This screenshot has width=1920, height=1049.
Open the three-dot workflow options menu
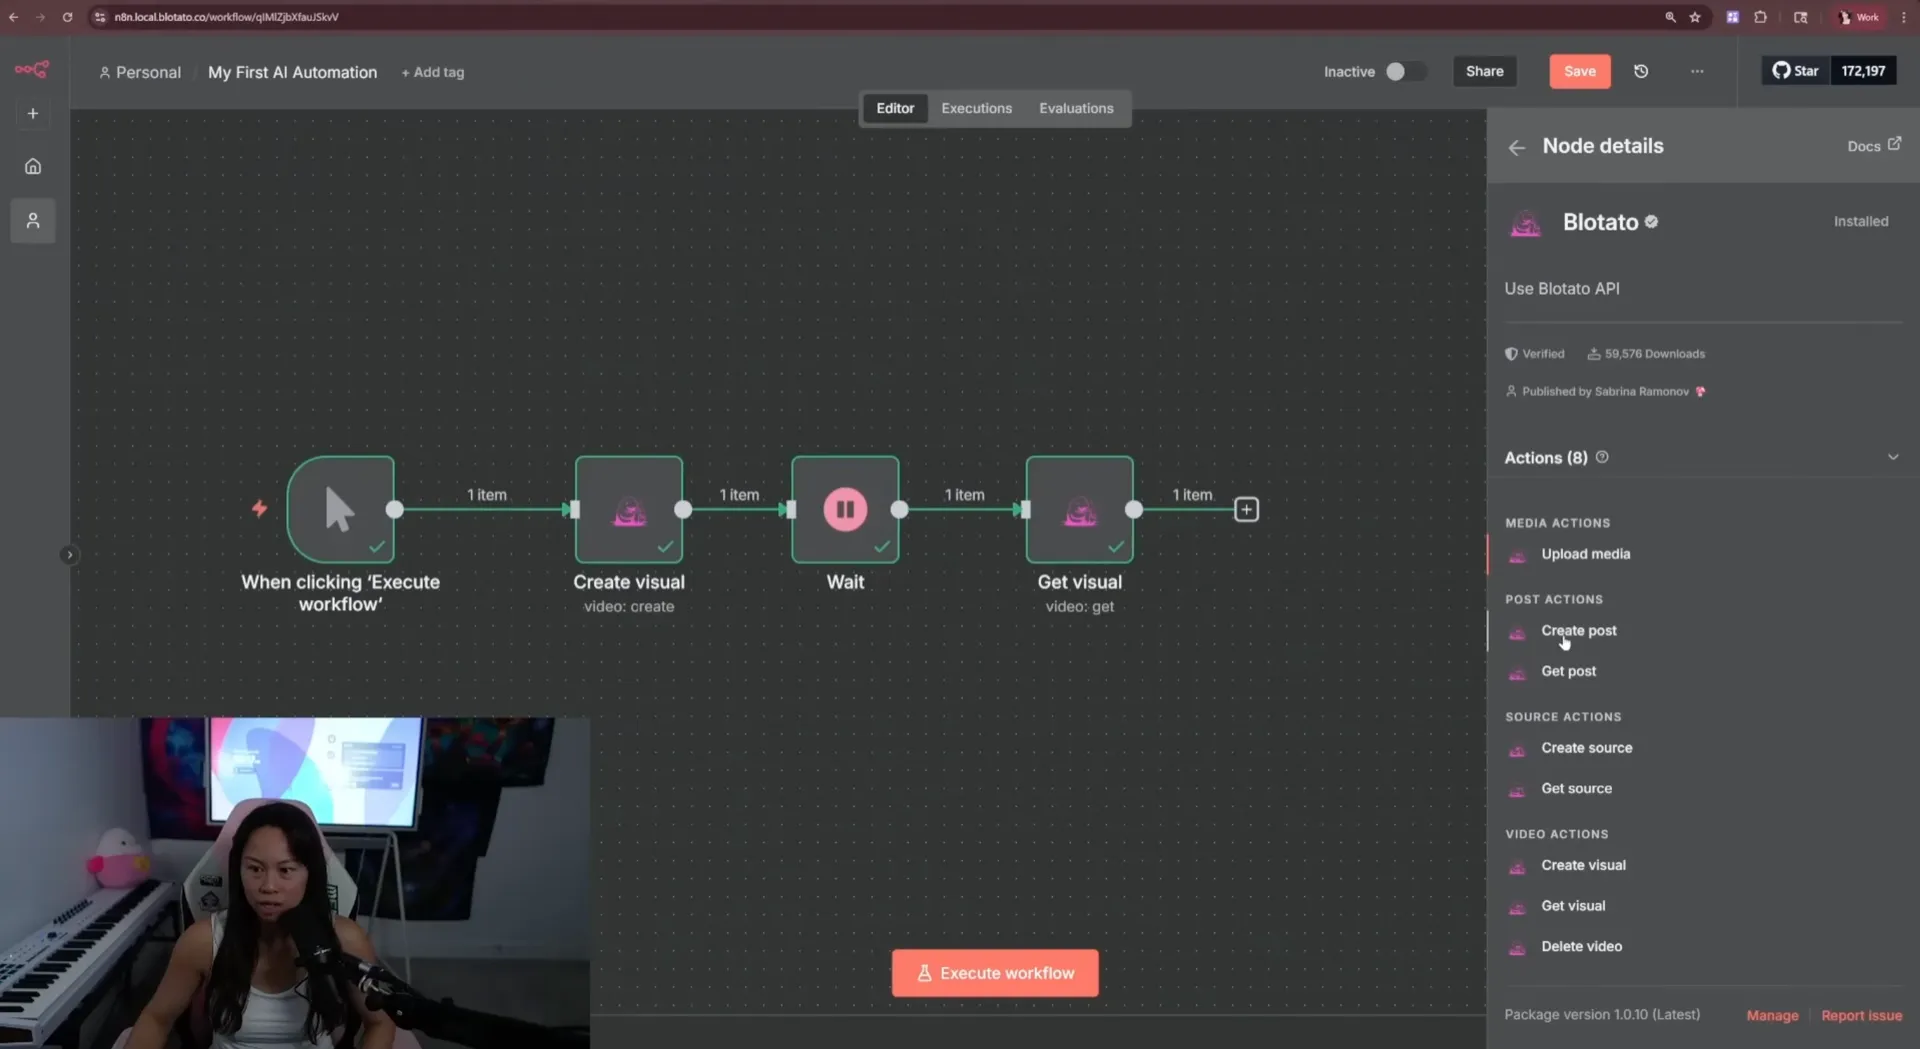point(1697,71)
